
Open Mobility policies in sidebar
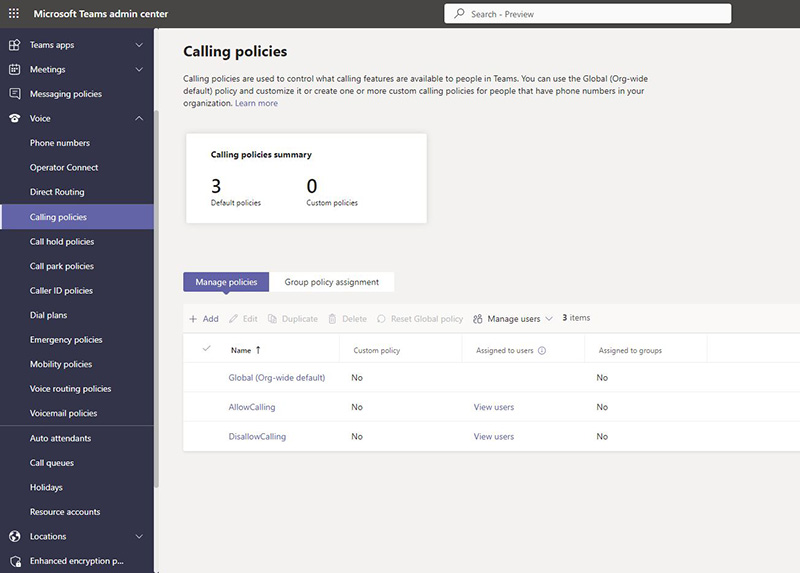coord(61,364)
